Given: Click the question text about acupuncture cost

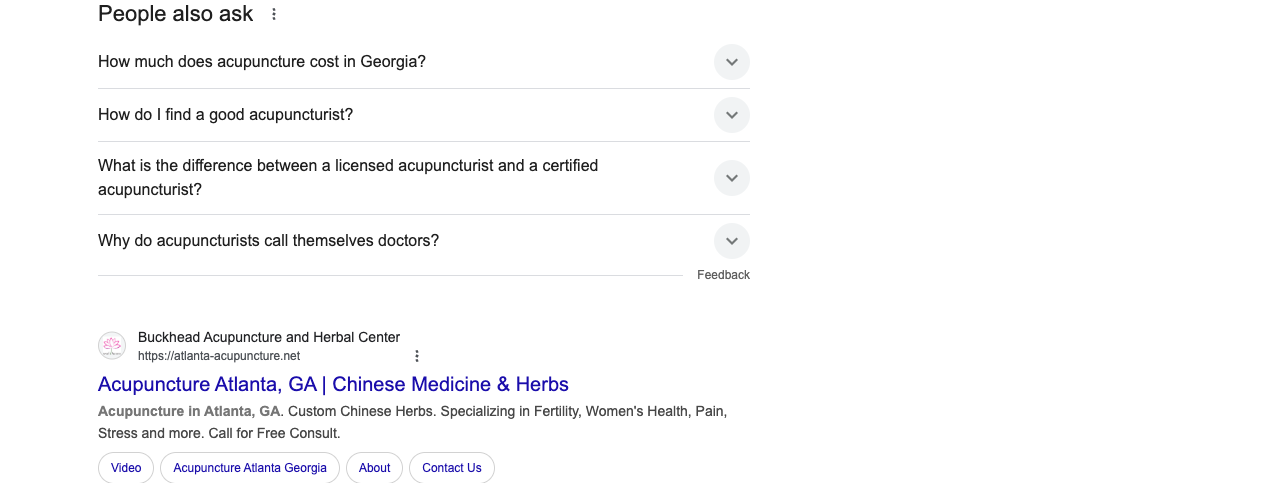Looking at the screenshot, I should click(x=262, y=62).
